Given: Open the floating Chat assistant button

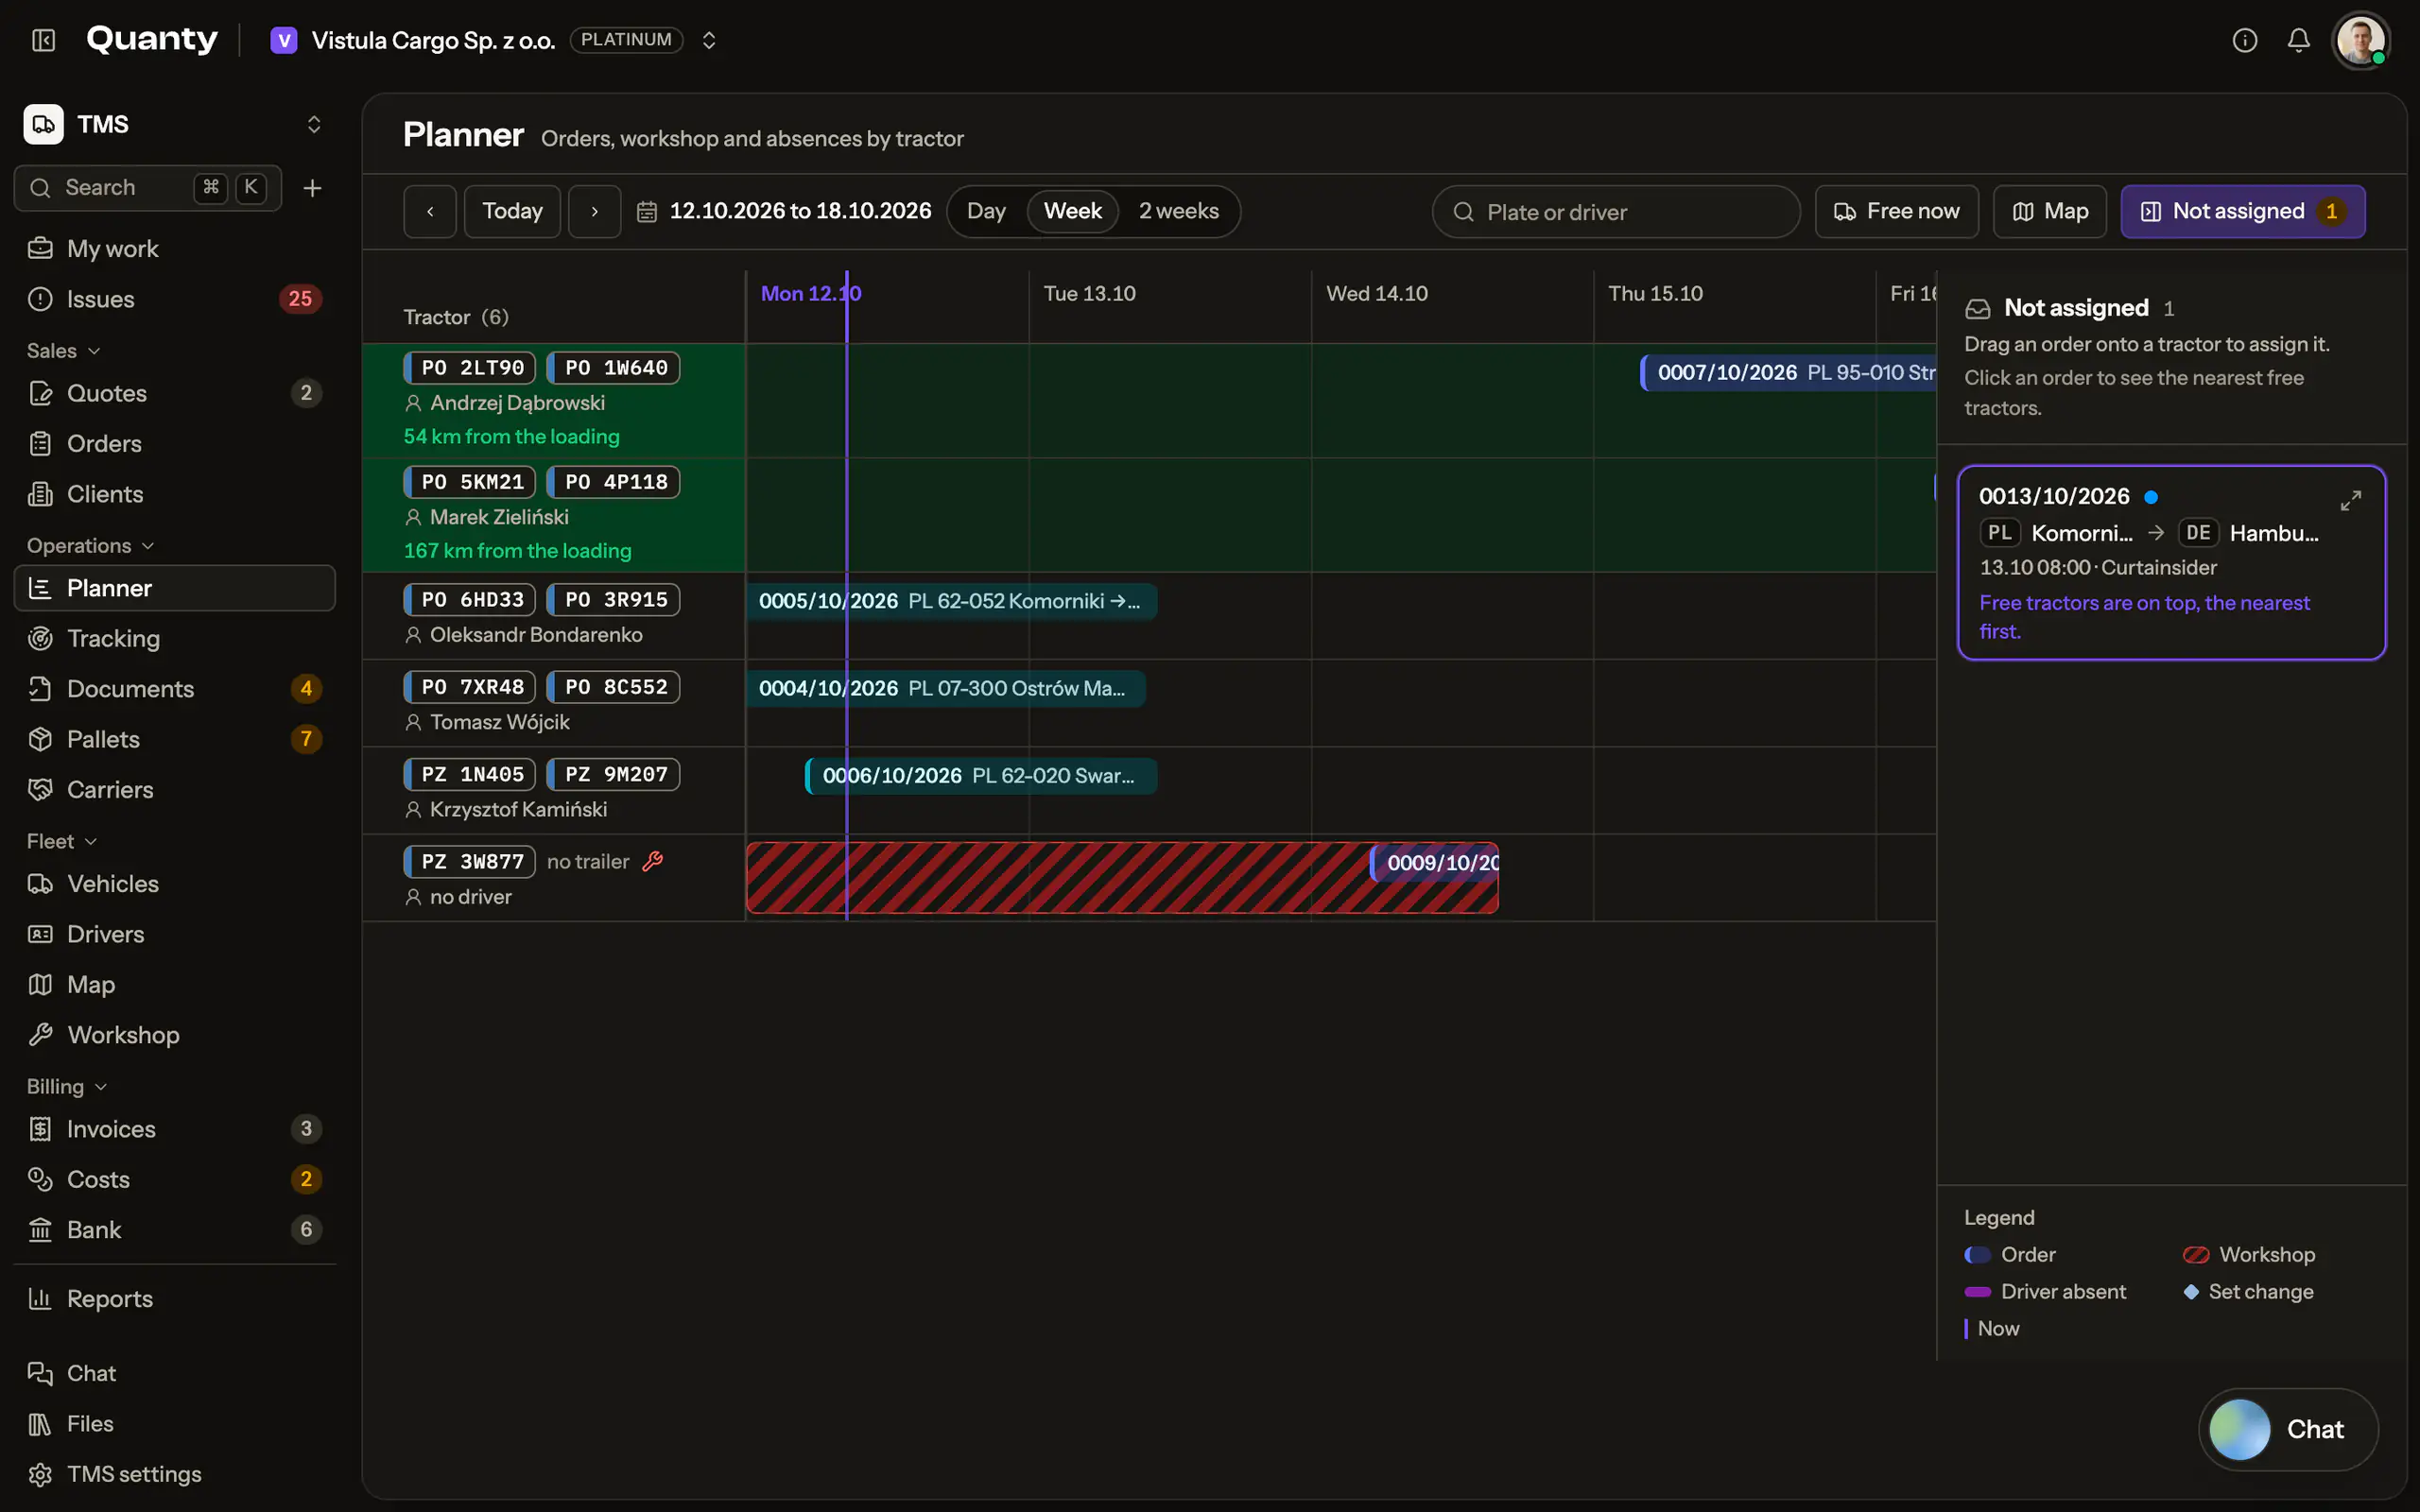Looking at the screenshot, I should click(x=2288, y=1429).
